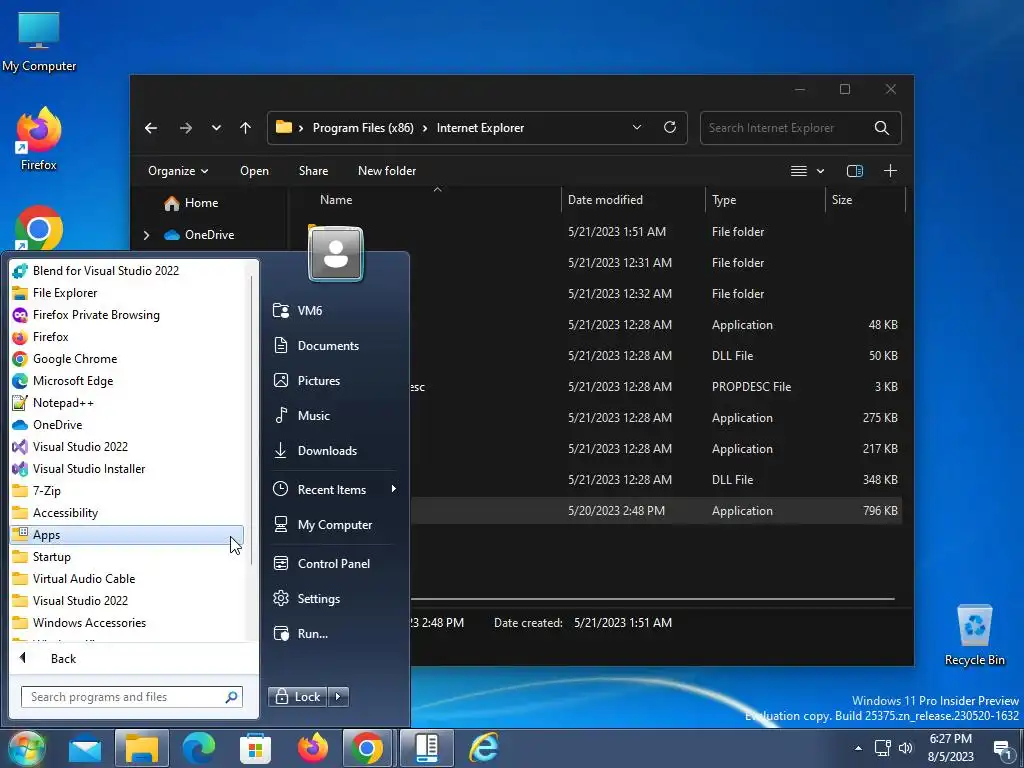Open Recycle Bin on desktop

[x=974, y=635]
